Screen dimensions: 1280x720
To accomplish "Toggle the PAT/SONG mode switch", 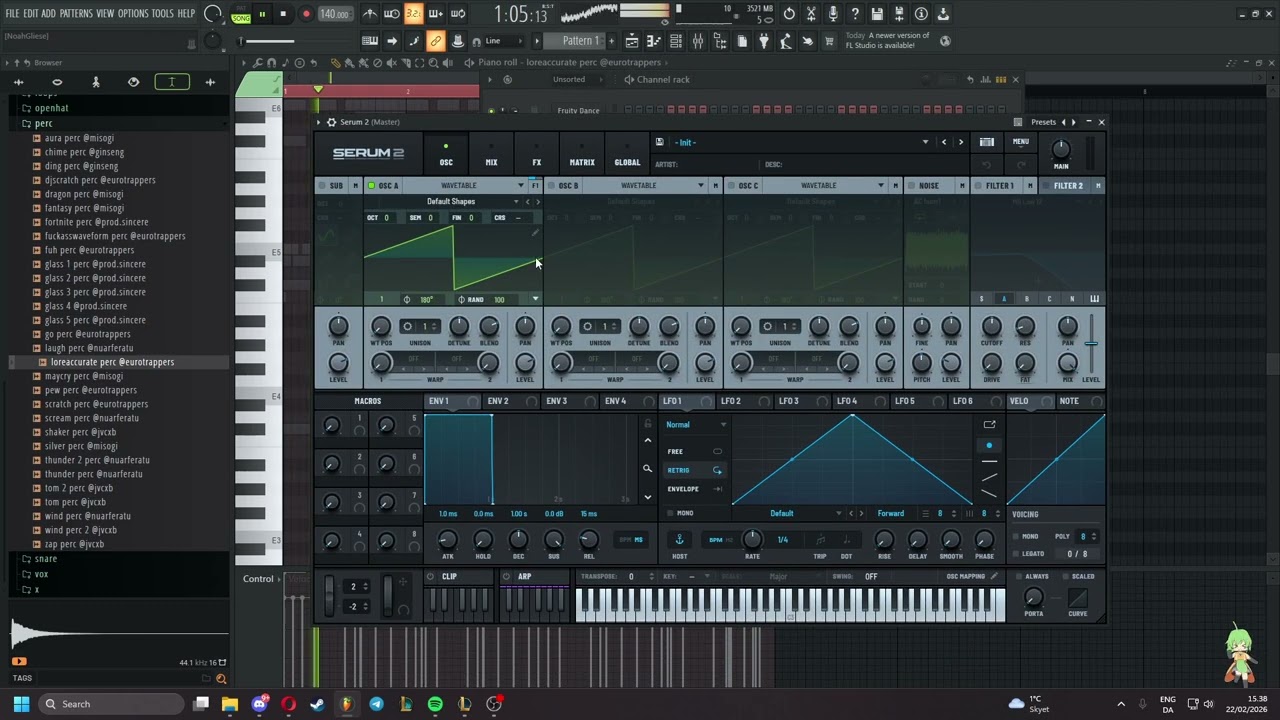I will pos(240,14).
